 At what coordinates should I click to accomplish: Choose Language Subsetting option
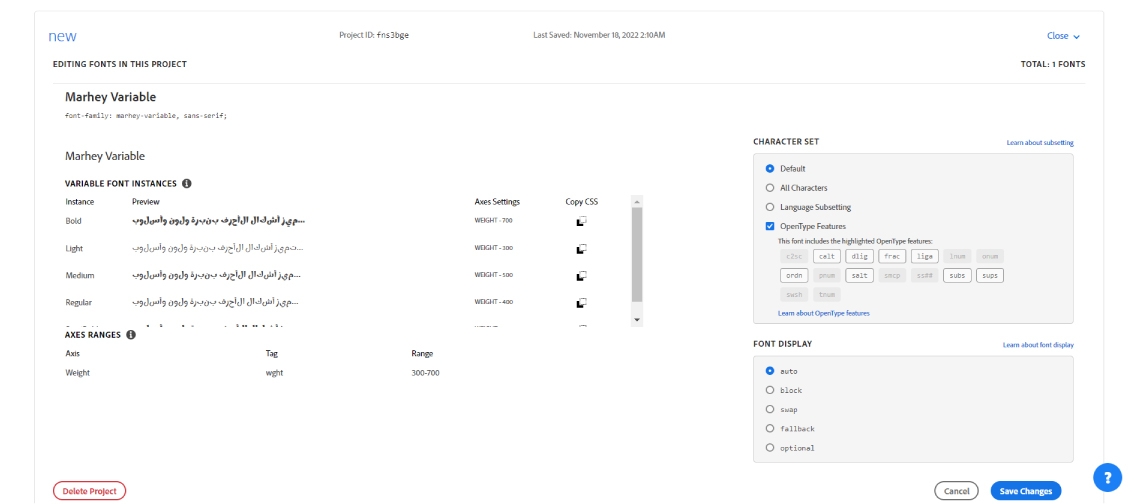pyautogui.click(x=770, y=207)
